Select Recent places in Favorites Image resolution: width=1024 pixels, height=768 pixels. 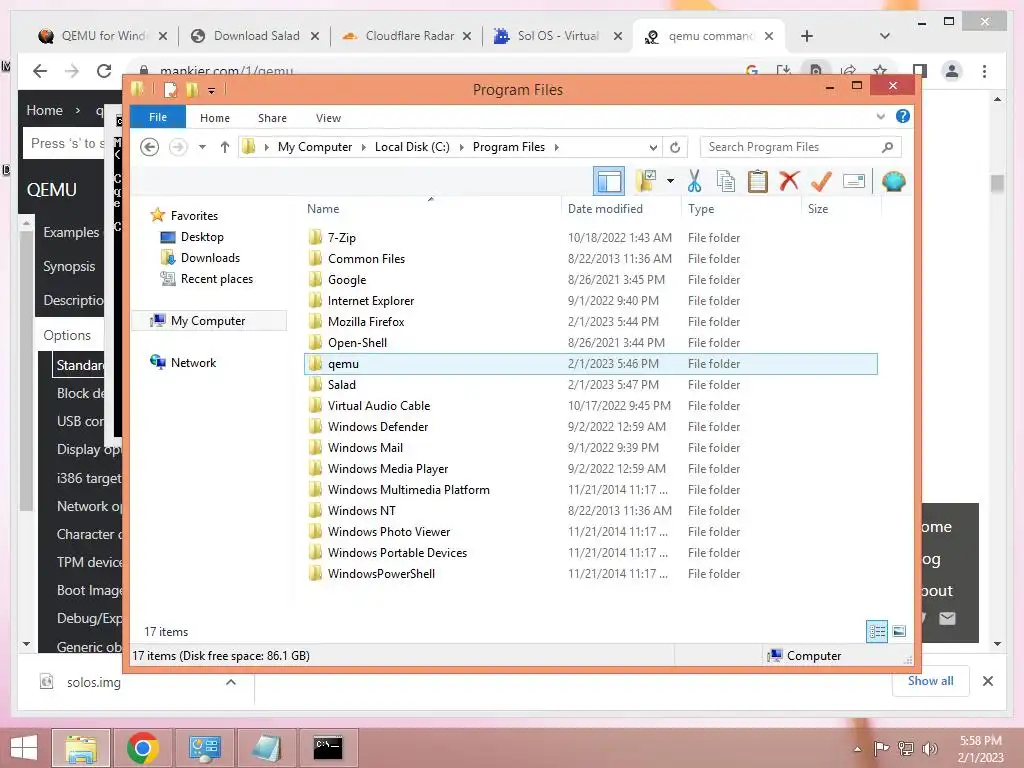click(217, 279)
